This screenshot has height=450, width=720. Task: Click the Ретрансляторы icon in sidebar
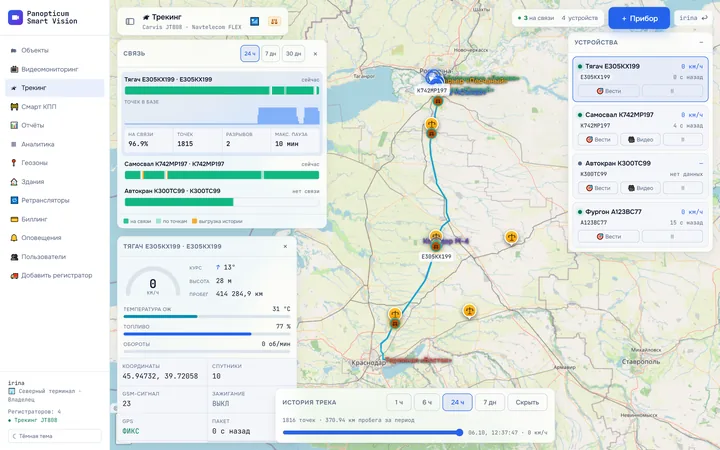pos(14,200)
